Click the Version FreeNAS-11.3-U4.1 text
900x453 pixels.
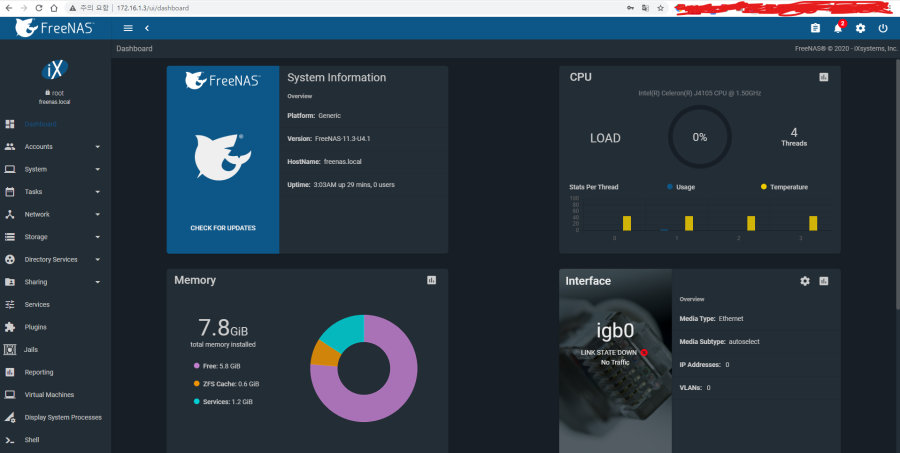click(x=329, y=139)
